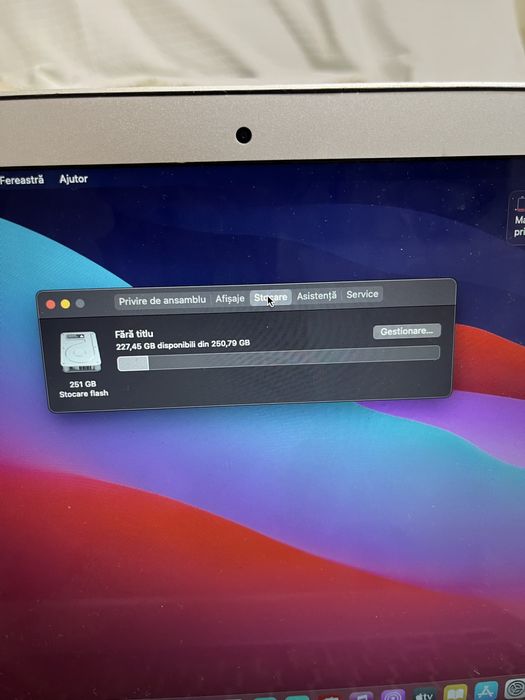This screenshot has width=525, height=700.
Task: Open Books app from the dock
Action: point(455,692)
